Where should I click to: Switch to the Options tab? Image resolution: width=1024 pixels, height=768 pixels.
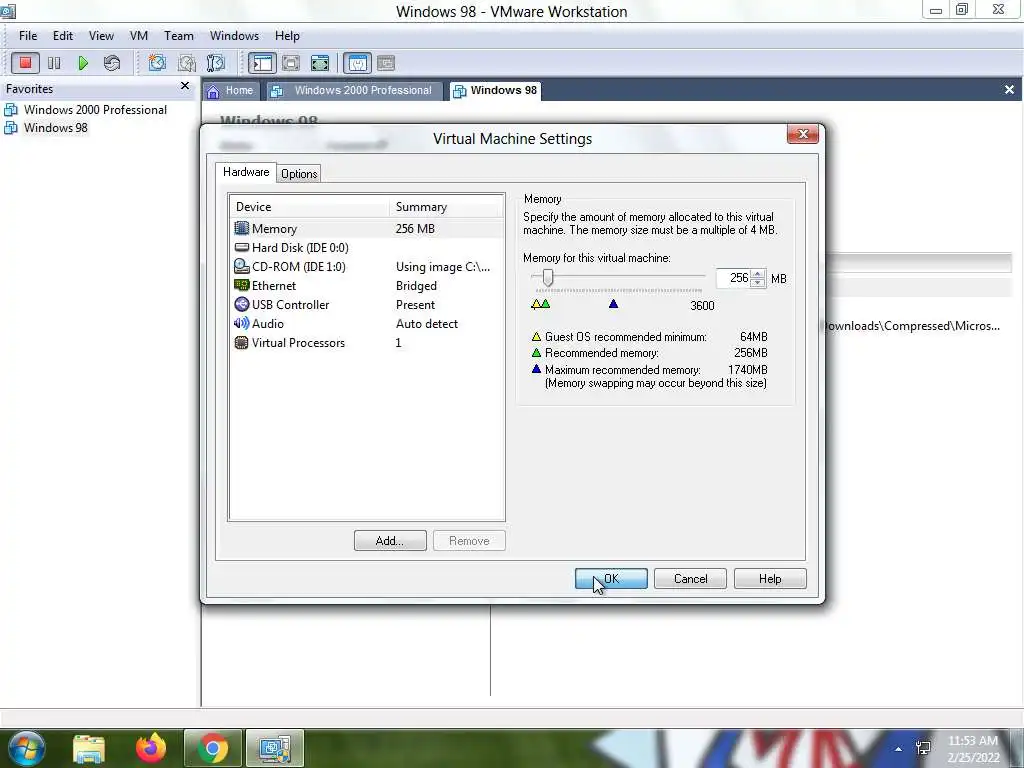(x=299, y=174)
